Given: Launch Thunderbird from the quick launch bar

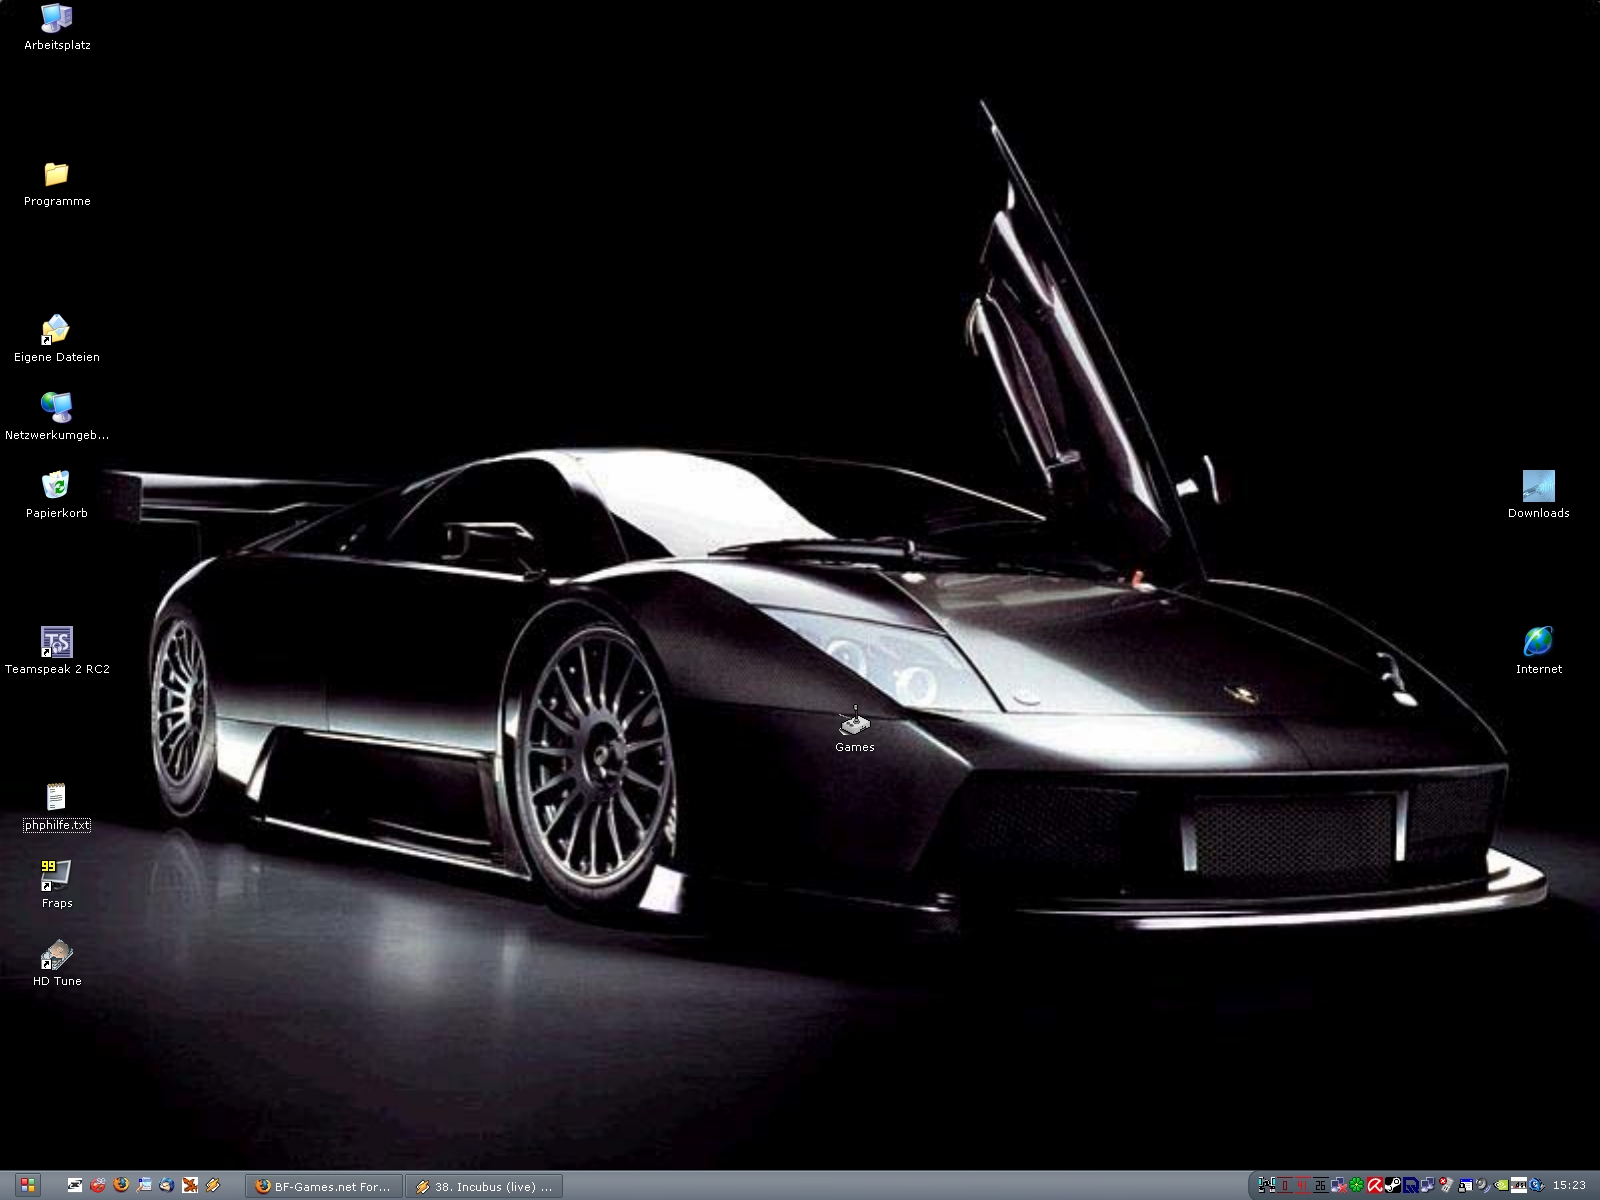Looking at the screenshot, I should 166,1185.
